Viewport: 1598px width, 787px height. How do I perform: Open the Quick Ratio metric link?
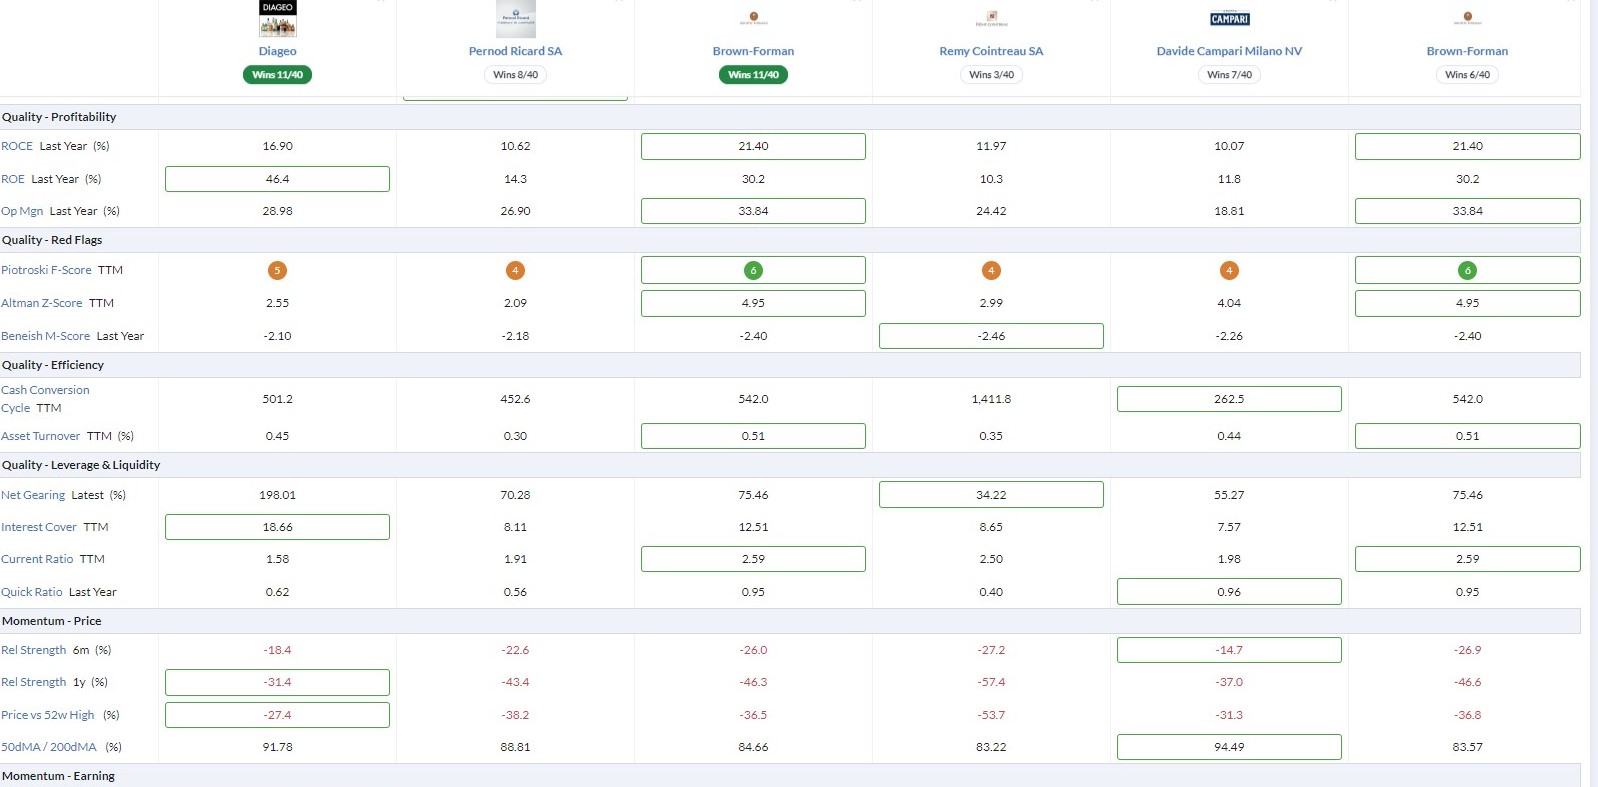(x=32, y=592)
